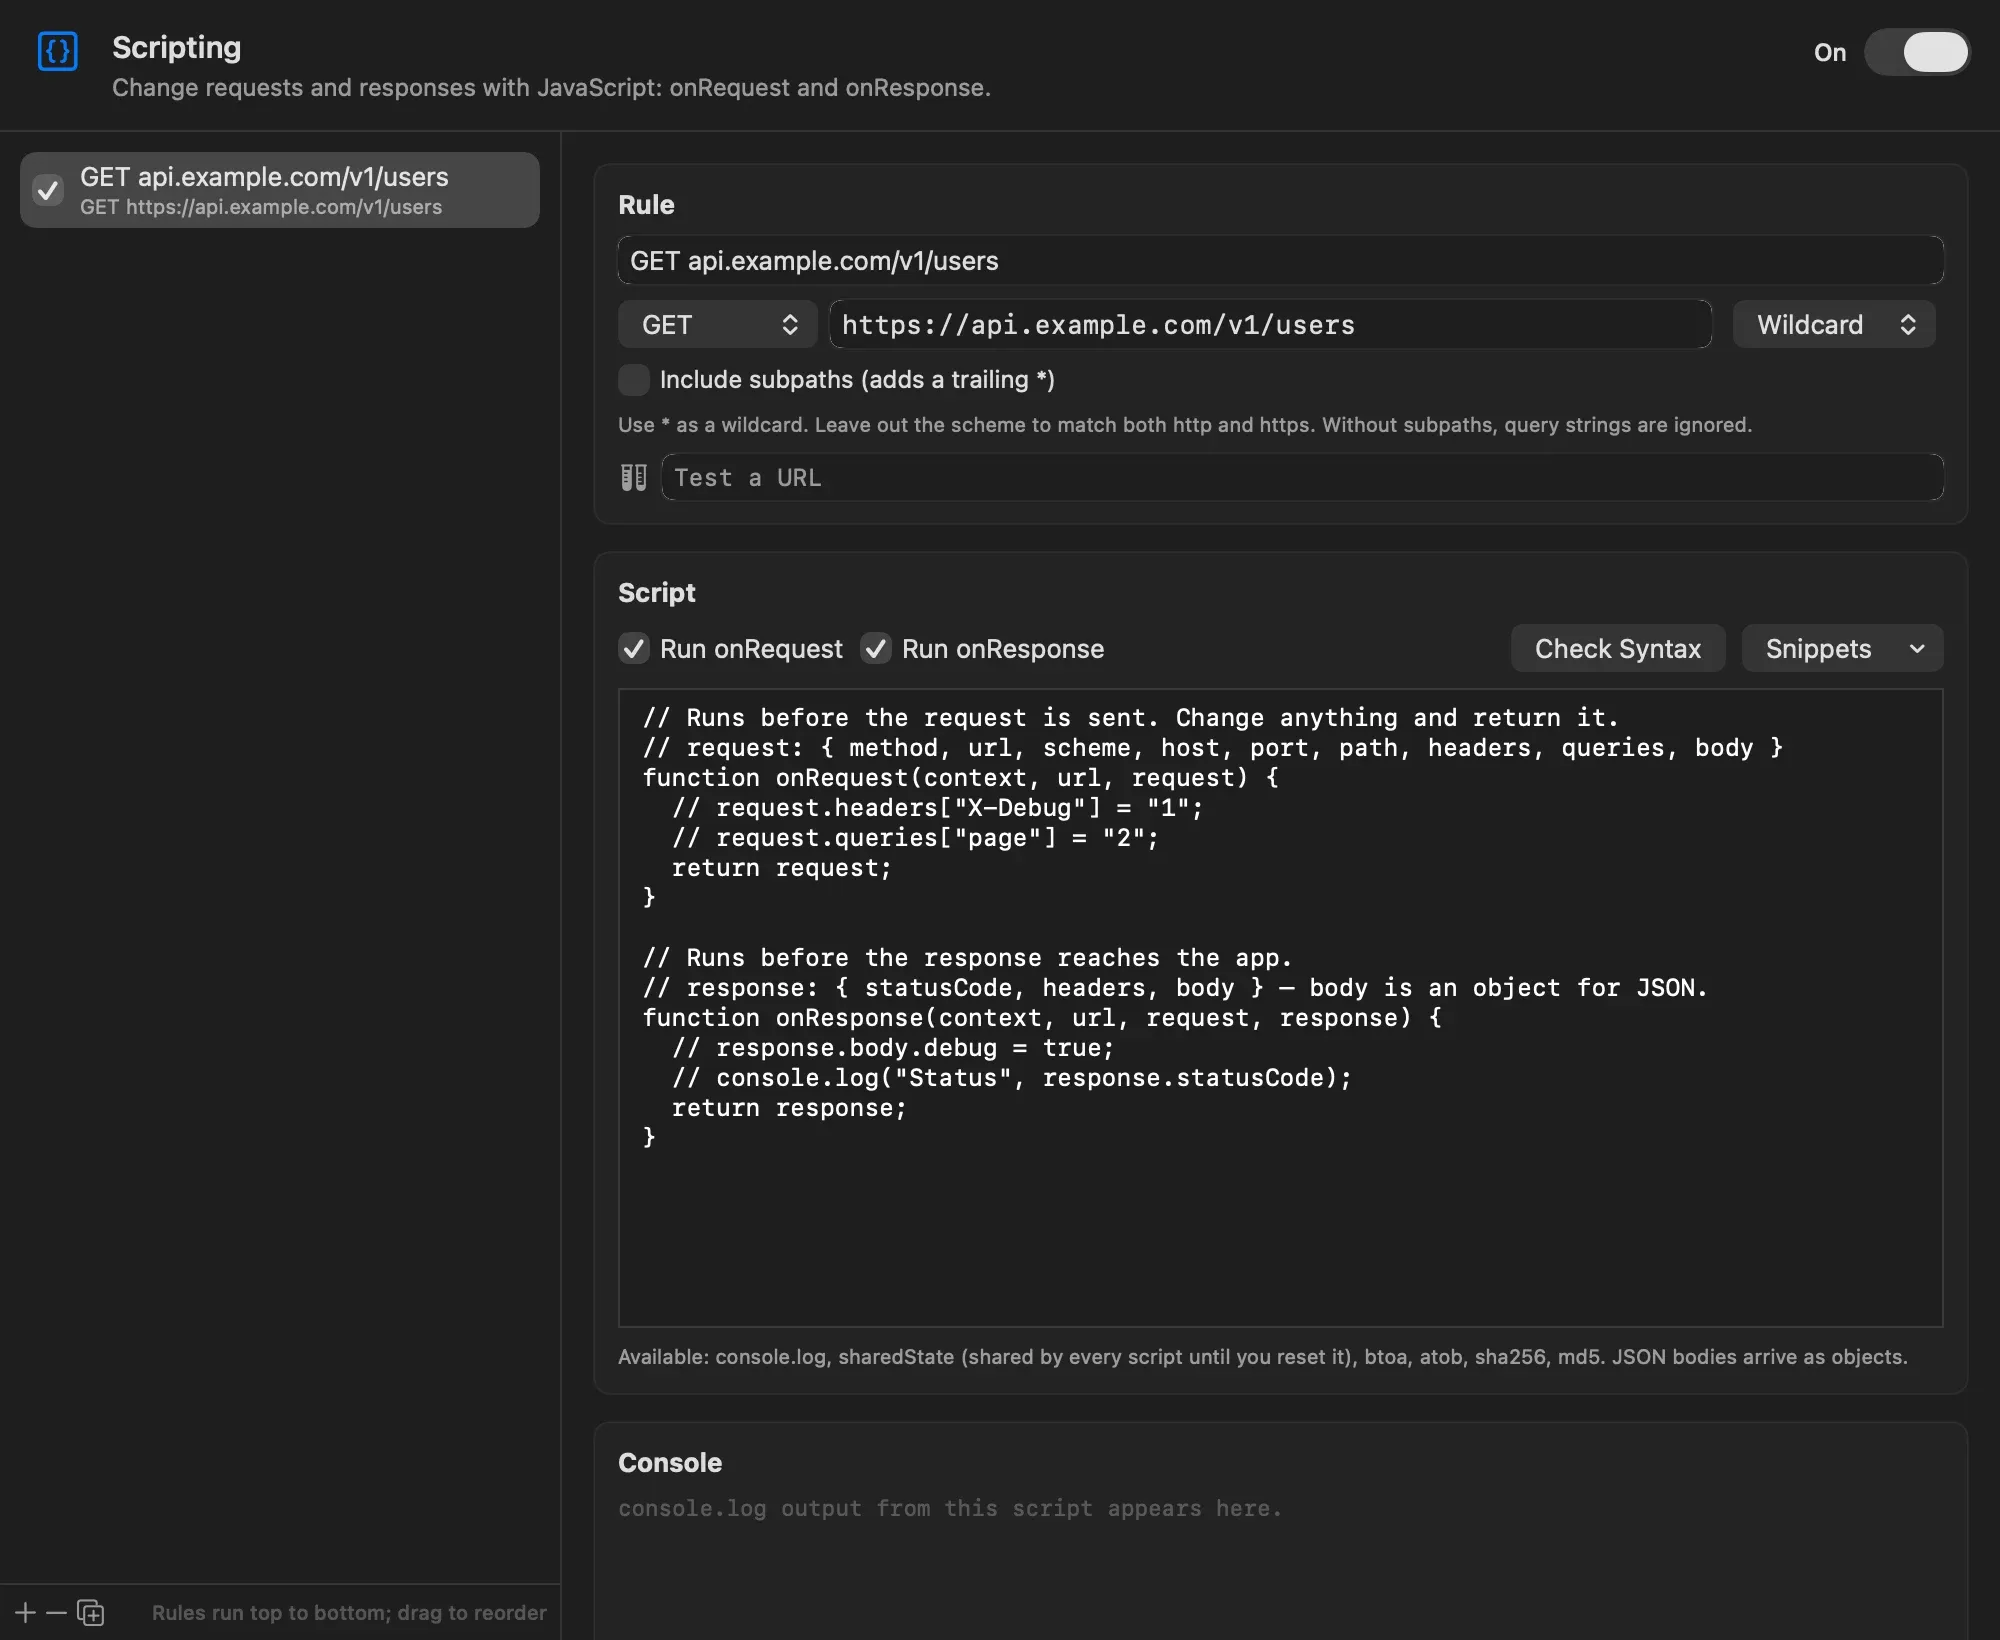Click 'function onResponse(context, url, request, response) {' line
The width and height of the screenshot is (2000, 1640).
(1042, 1018)
